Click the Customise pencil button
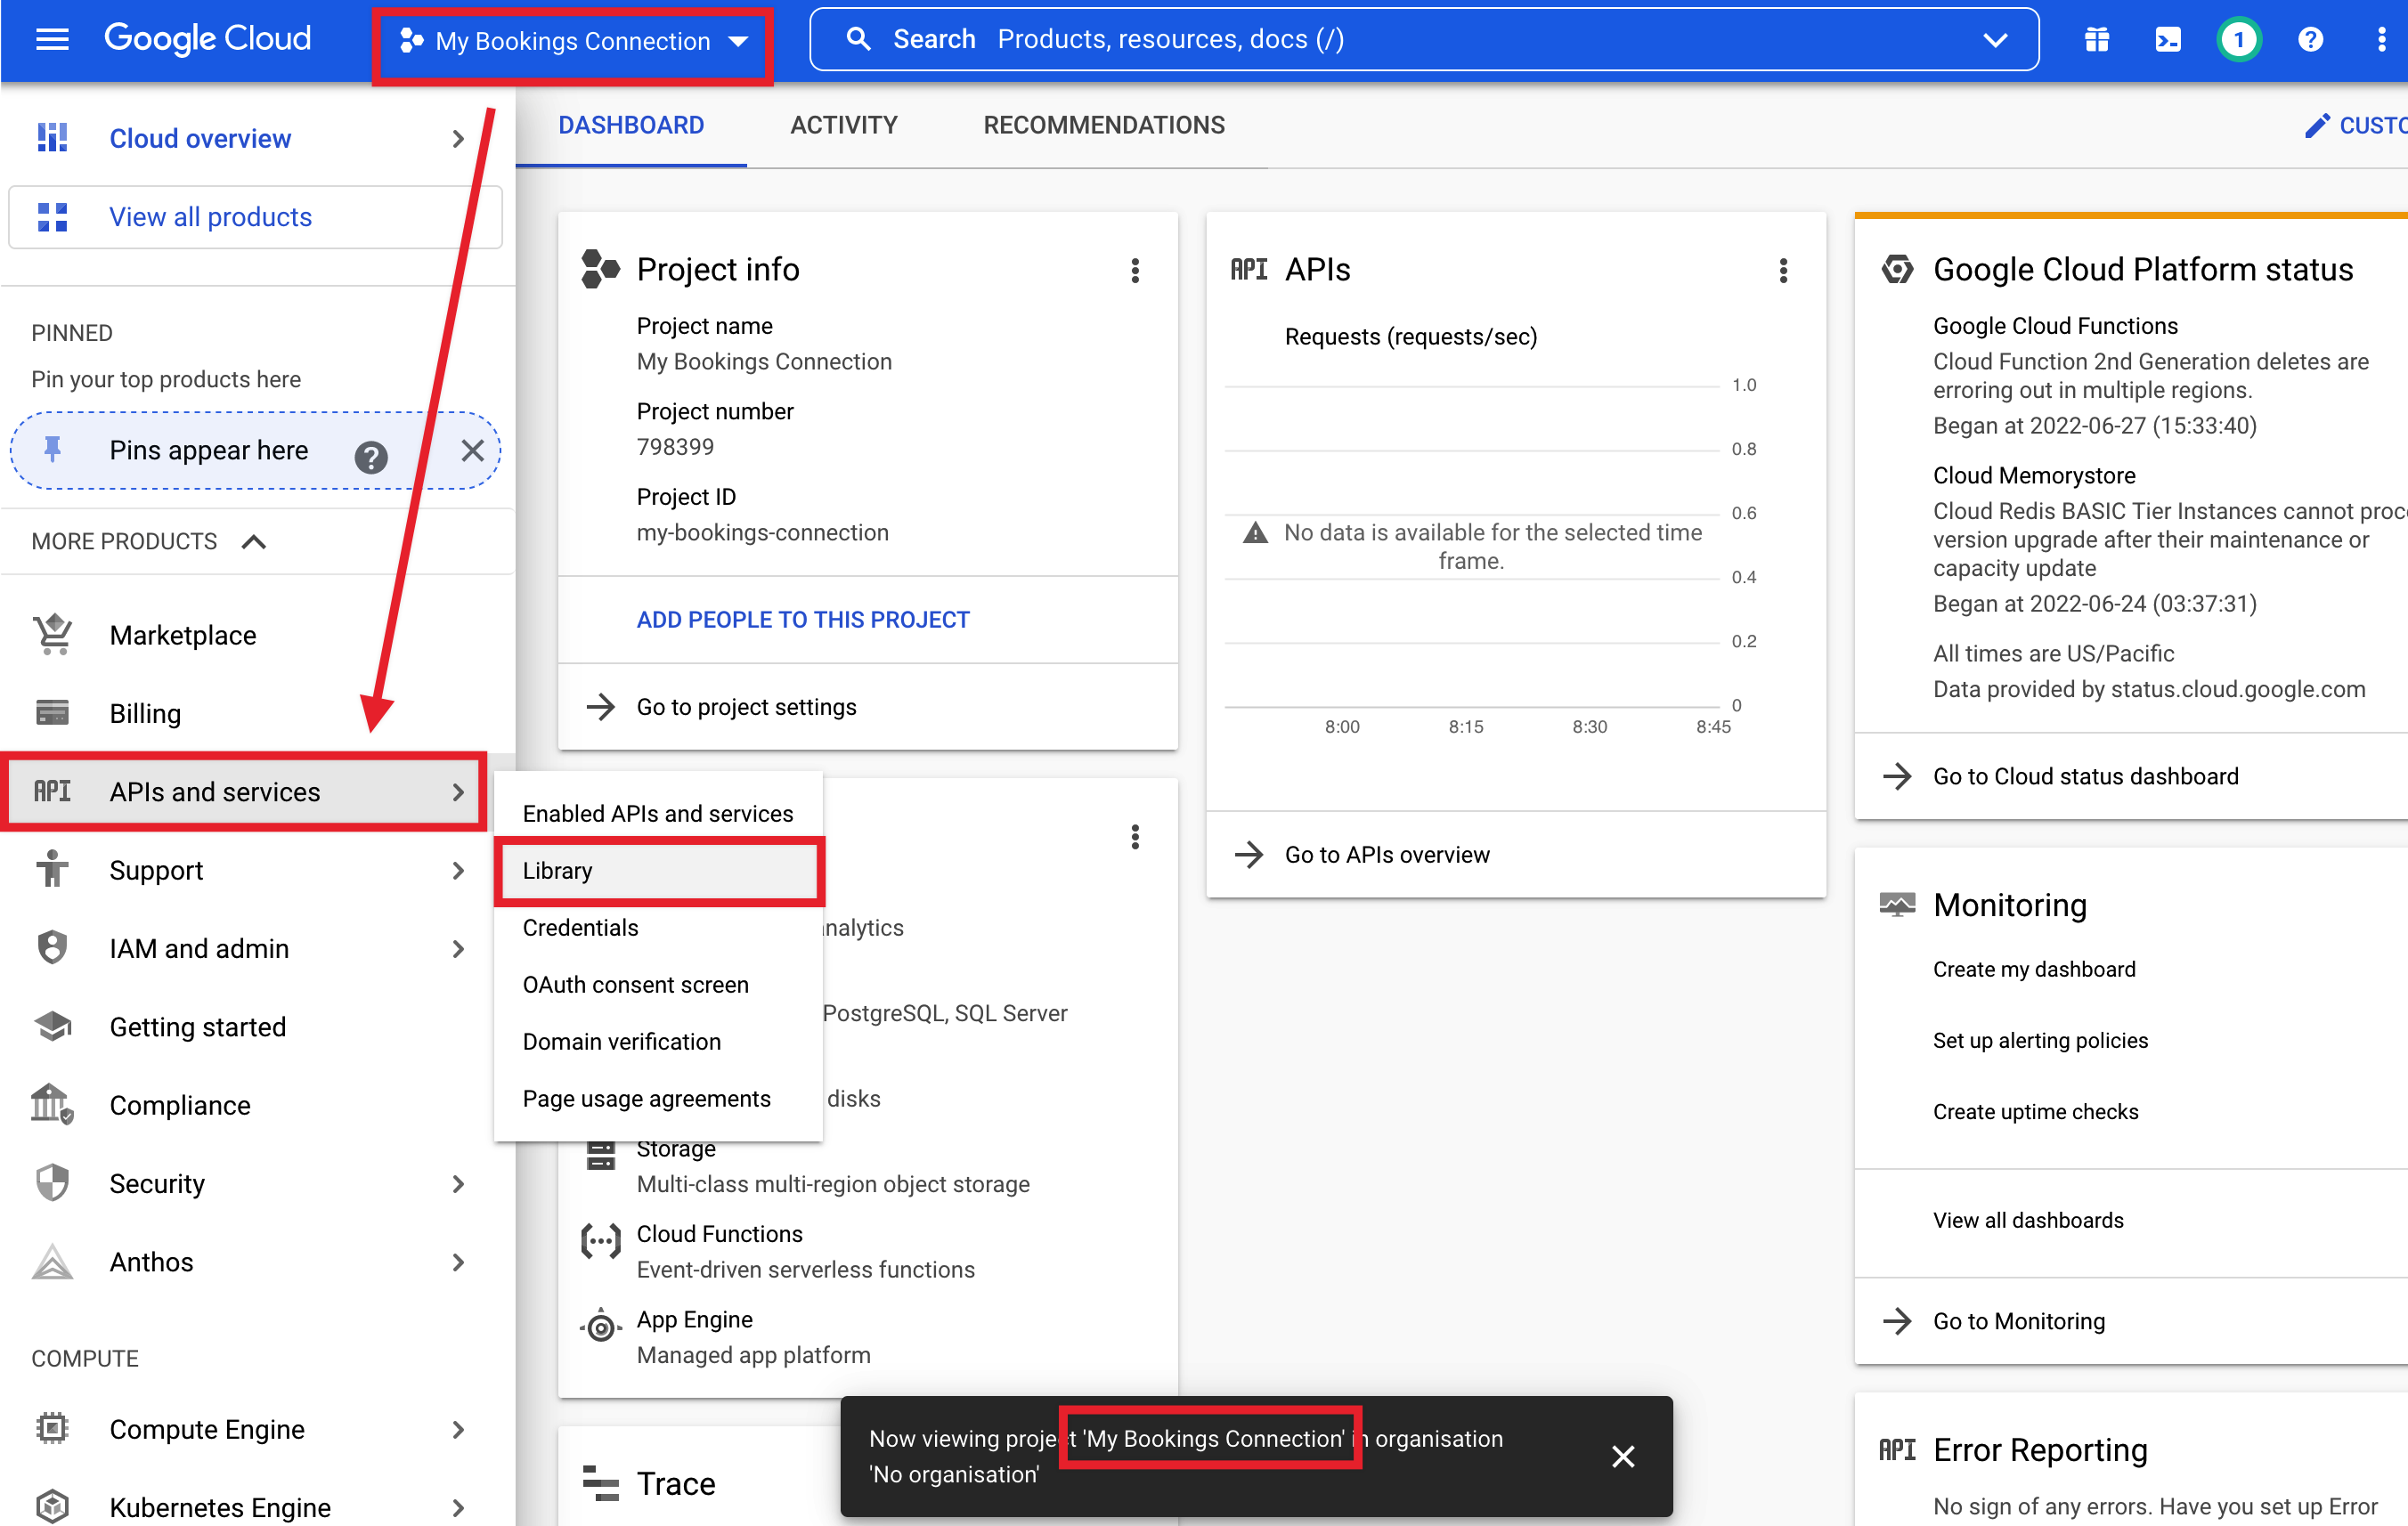The width and height of the screenshot is (2408, 1526). pyautogui.click(x=2356, y=125)
